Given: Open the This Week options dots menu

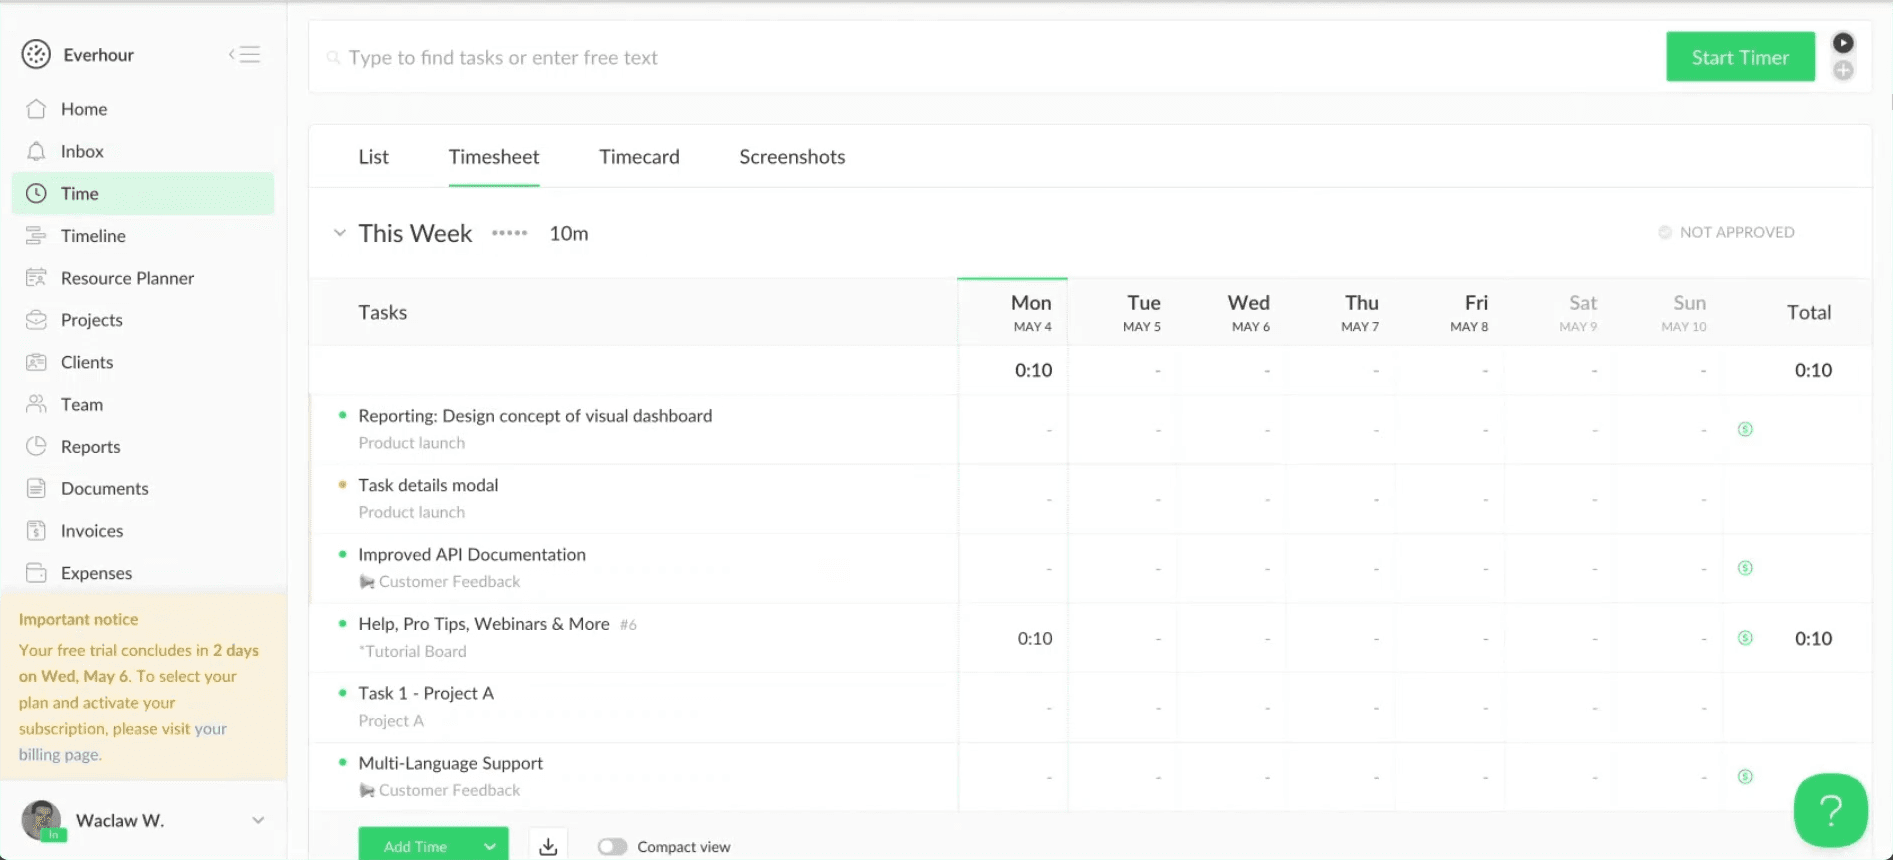Looking at the screenshot, I should pos(509,233).
